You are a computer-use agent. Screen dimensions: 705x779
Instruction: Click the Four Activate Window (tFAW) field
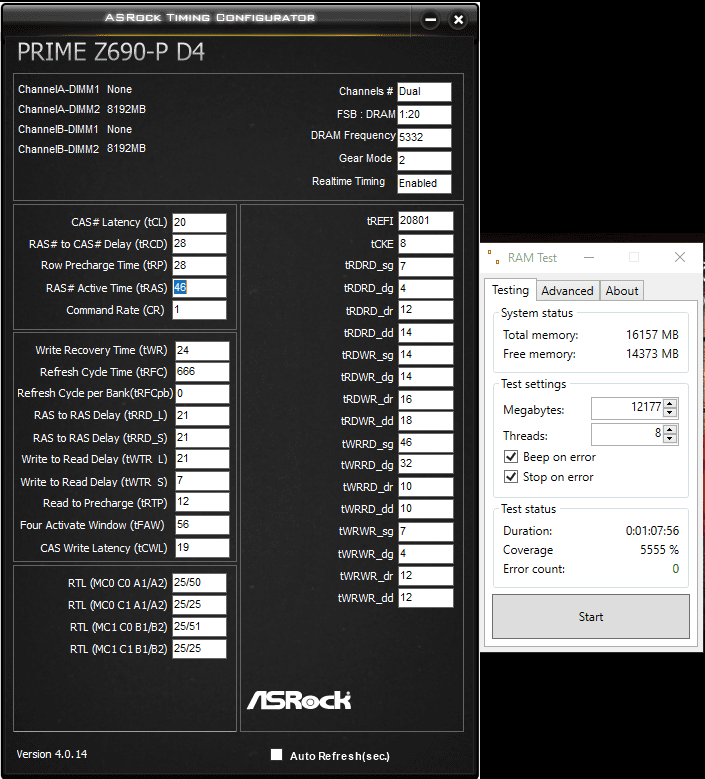click(x=202, y=525)
